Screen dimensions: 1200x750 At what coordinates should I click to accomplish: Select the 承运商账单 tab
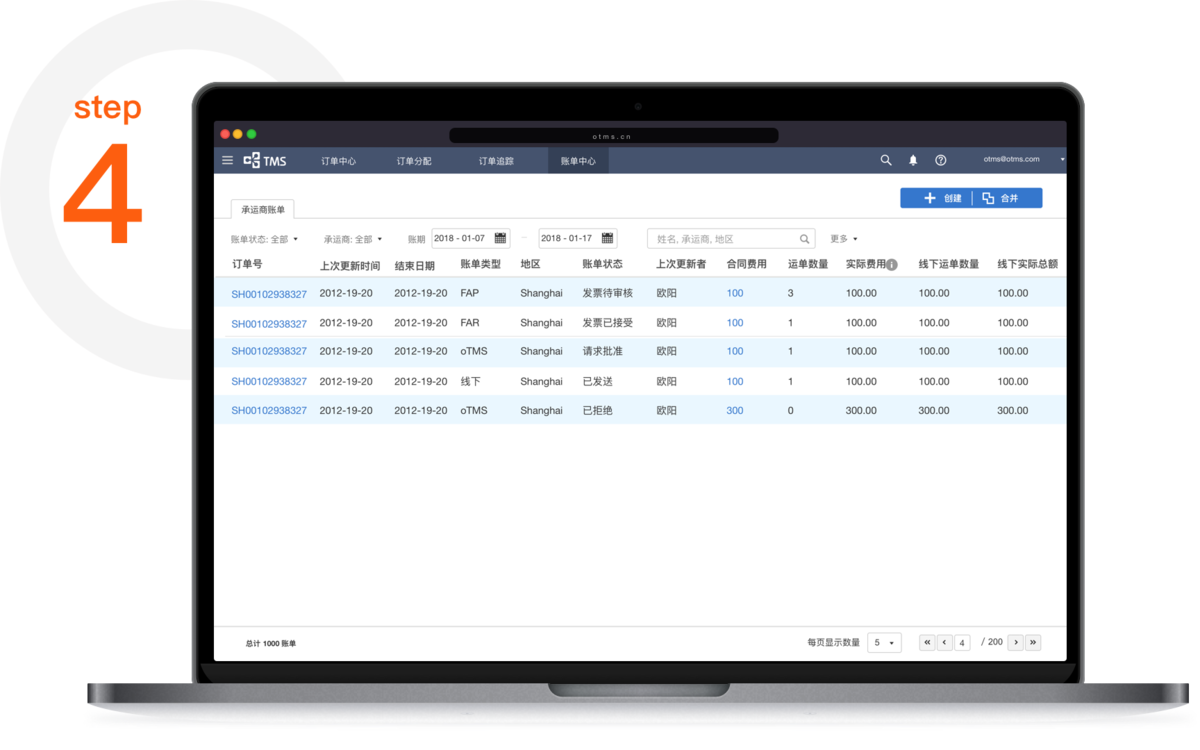(263, 210)
